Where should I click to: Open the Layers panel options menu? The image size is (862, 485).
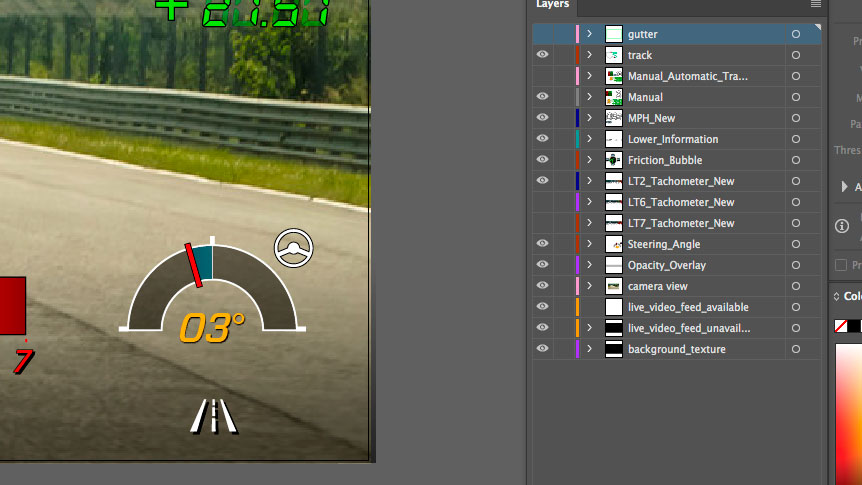(x=815, y=4)
